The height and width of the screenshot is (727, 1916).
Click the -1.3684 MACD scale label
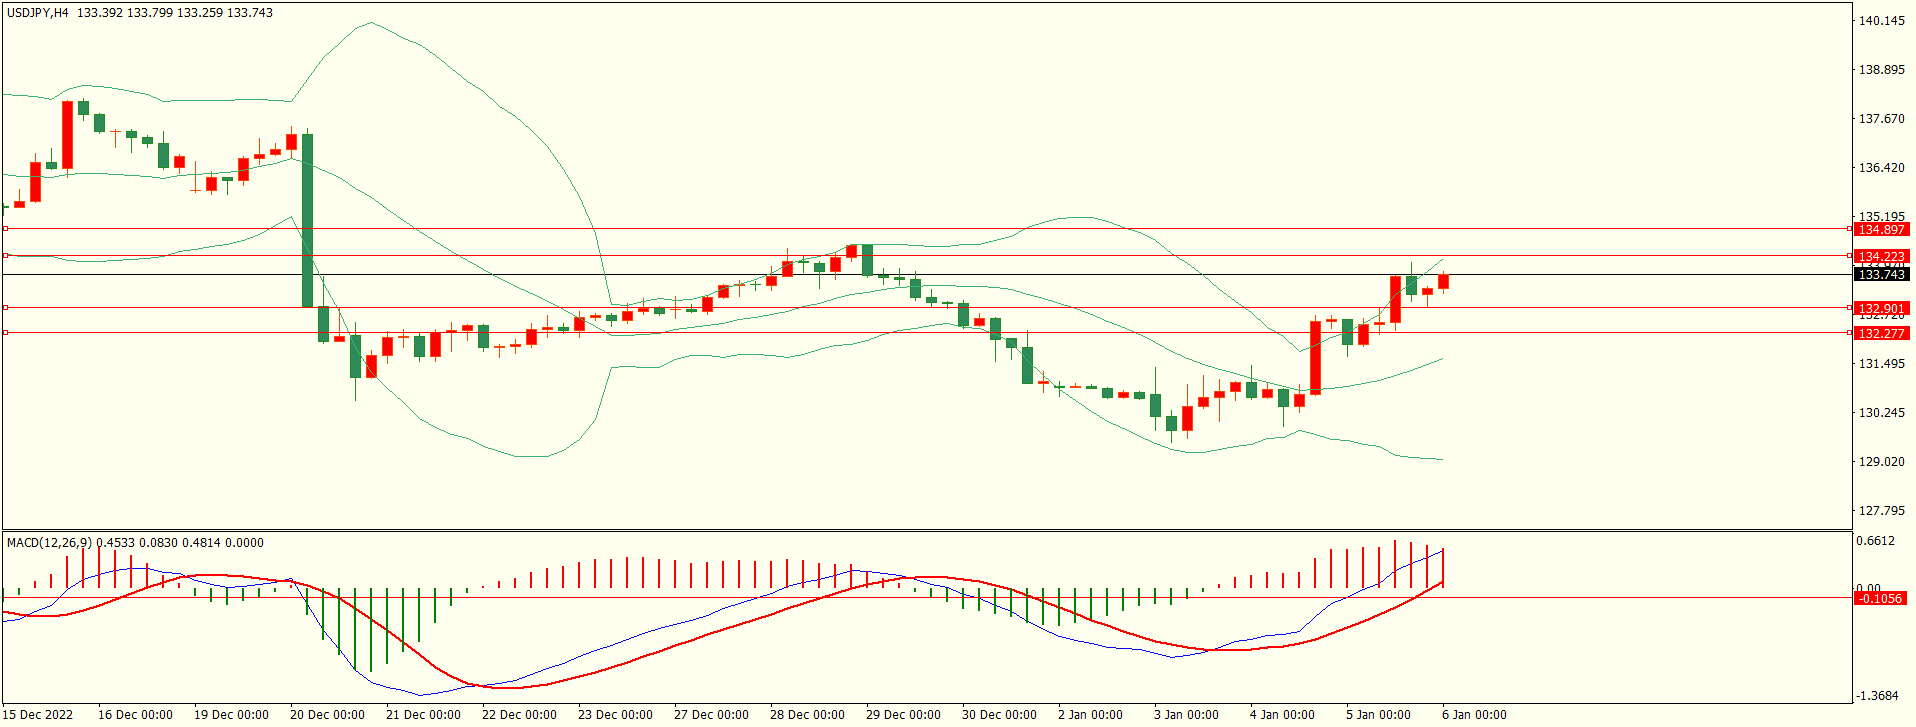pyautogui.click(x=1878, y=696)
